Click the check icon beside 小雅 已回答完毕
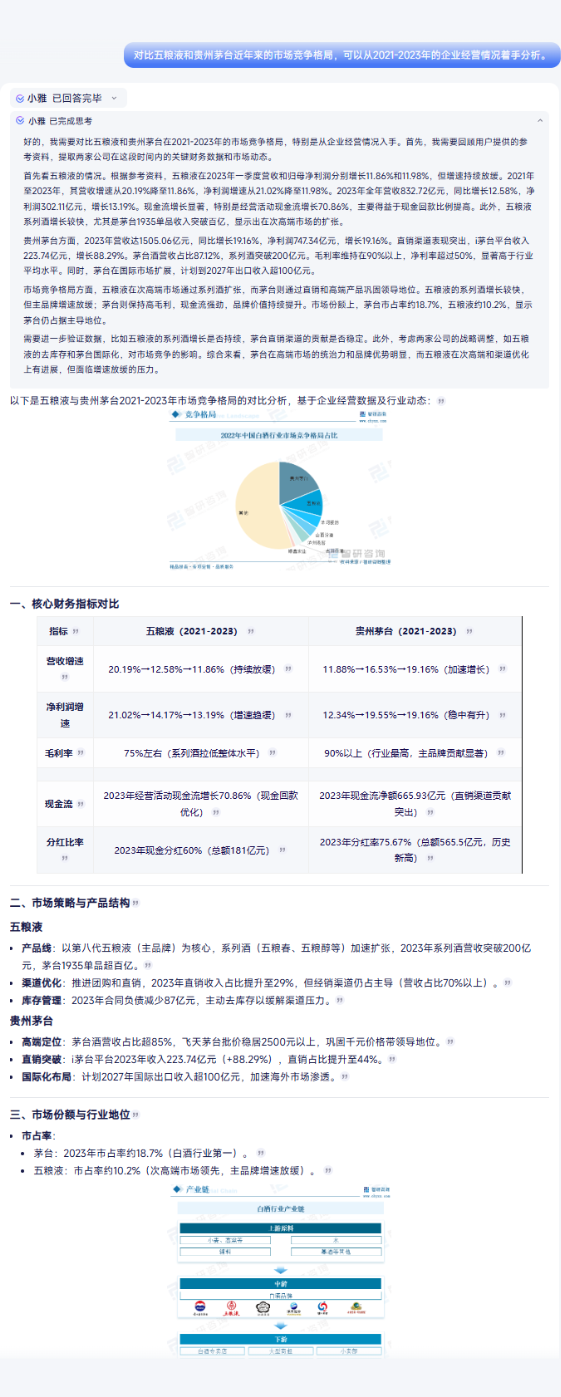This screenshot has width=561, height=1397. [19, 98]
